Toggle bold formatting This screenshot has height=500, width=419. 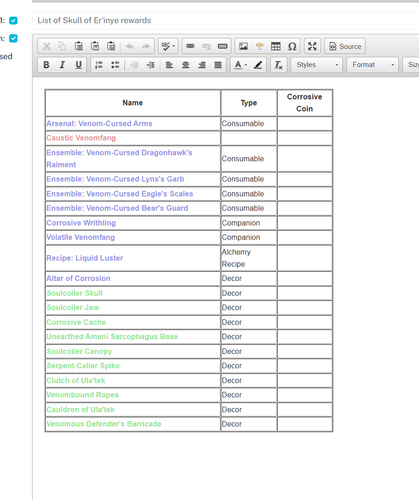coord(46,65)
